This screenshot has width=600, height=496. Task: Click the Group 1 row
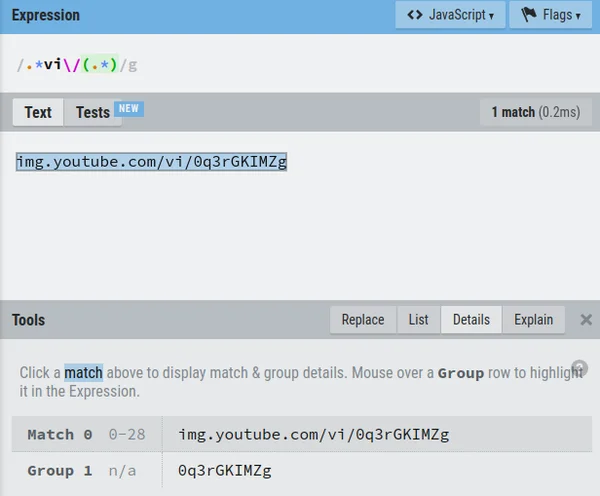[x=302, y=470]
